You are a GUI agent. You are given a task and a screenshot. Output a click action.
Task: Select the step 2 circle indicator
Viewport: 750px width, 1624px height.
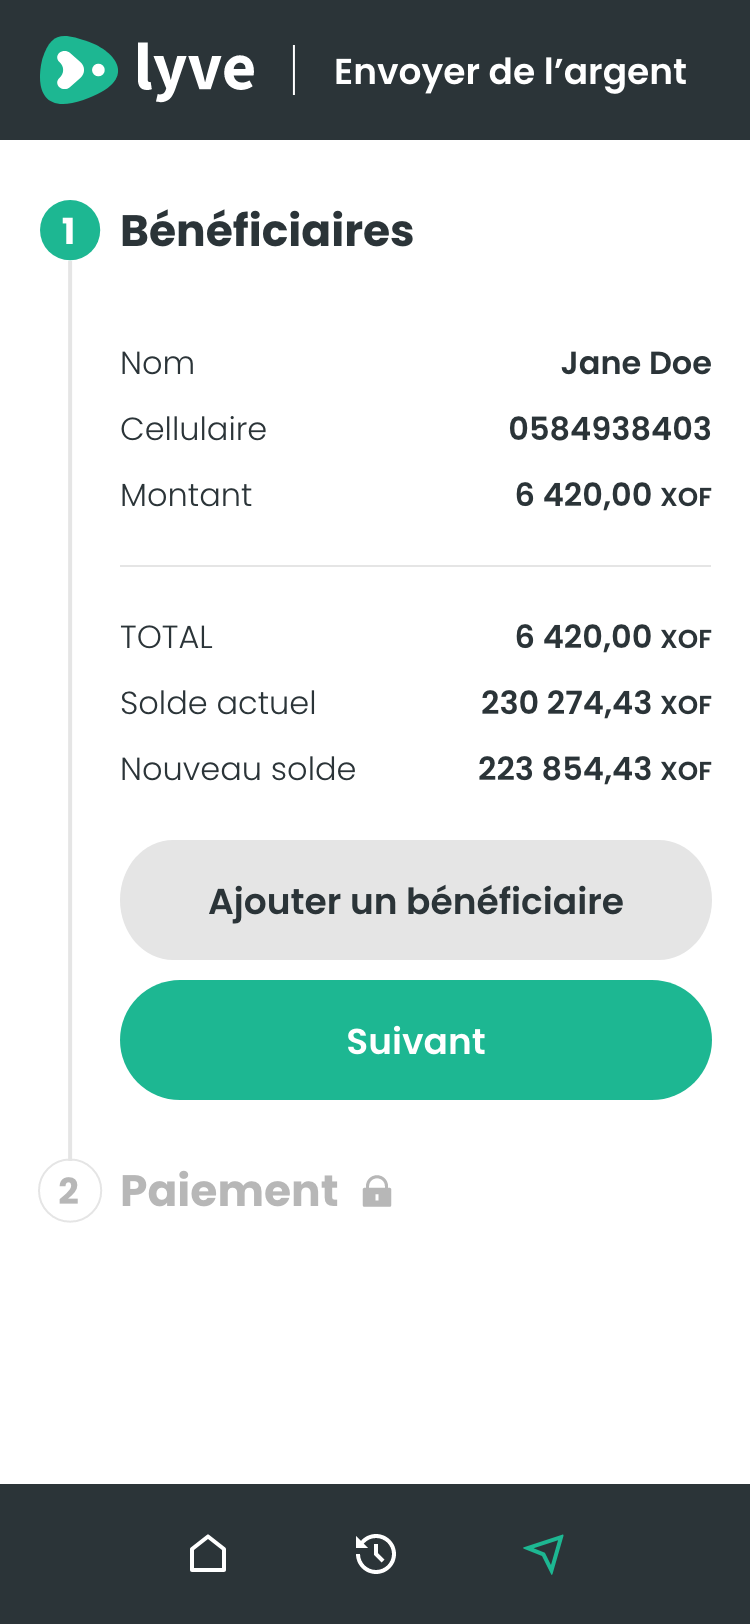pos(70,1191)
